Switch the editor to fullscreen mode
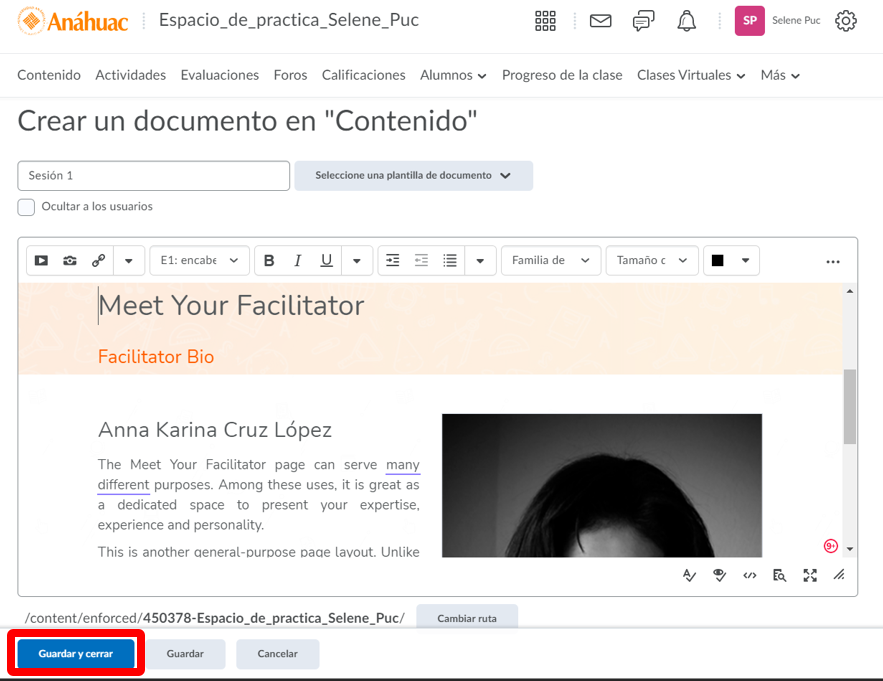 [809, 575]
